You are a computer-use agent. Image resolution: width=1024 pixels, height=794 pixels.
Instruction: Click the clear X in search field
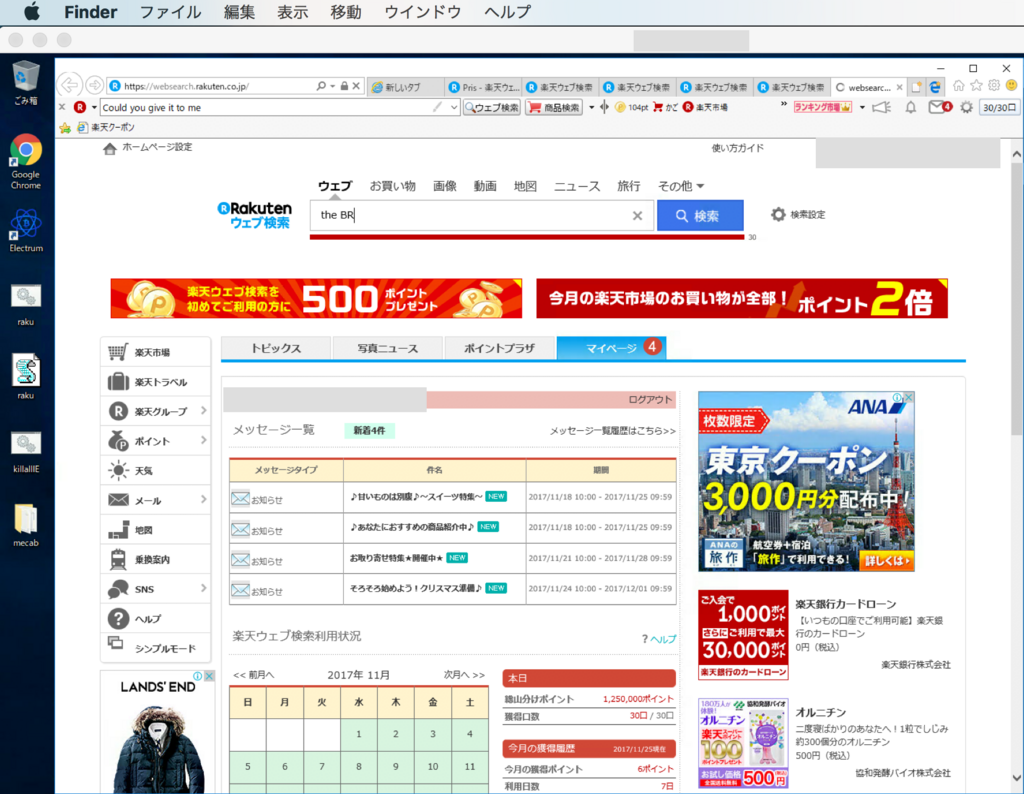637,215
